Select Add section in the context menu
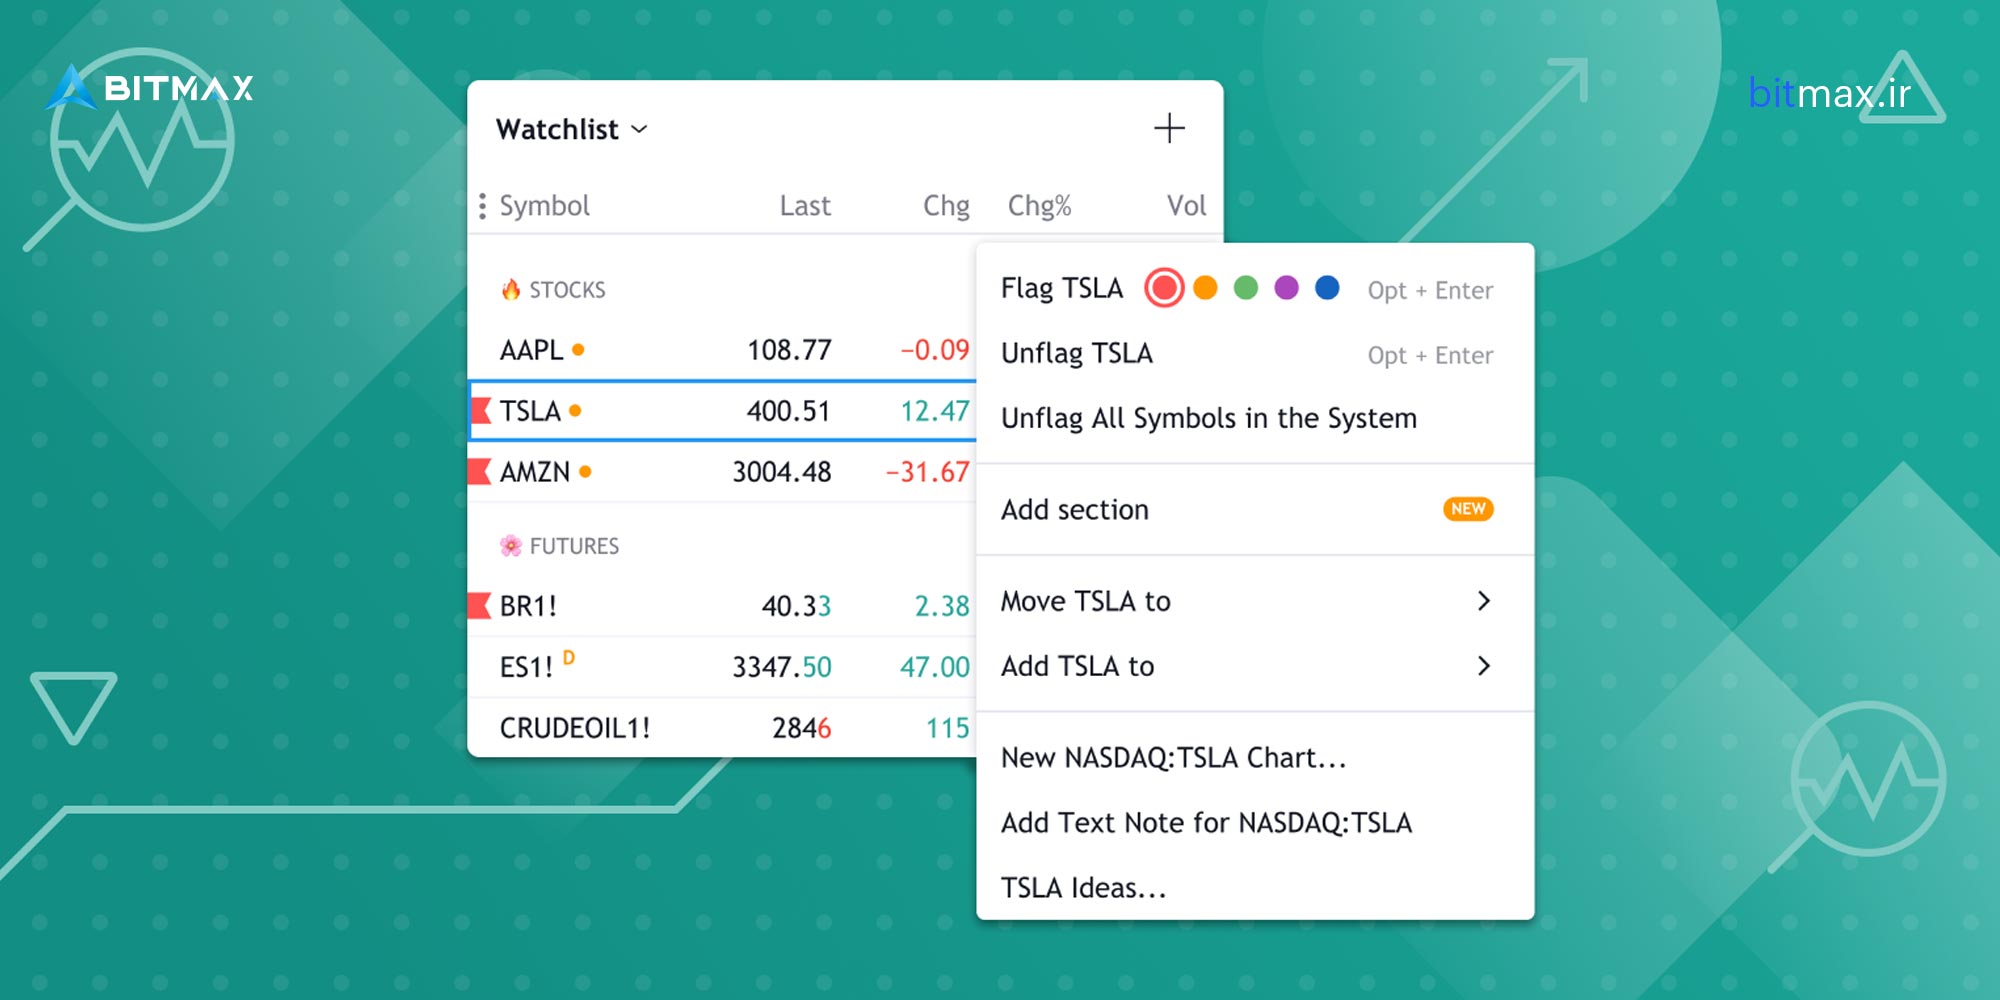2000x1000 pixels. (x=1255, y=509)
